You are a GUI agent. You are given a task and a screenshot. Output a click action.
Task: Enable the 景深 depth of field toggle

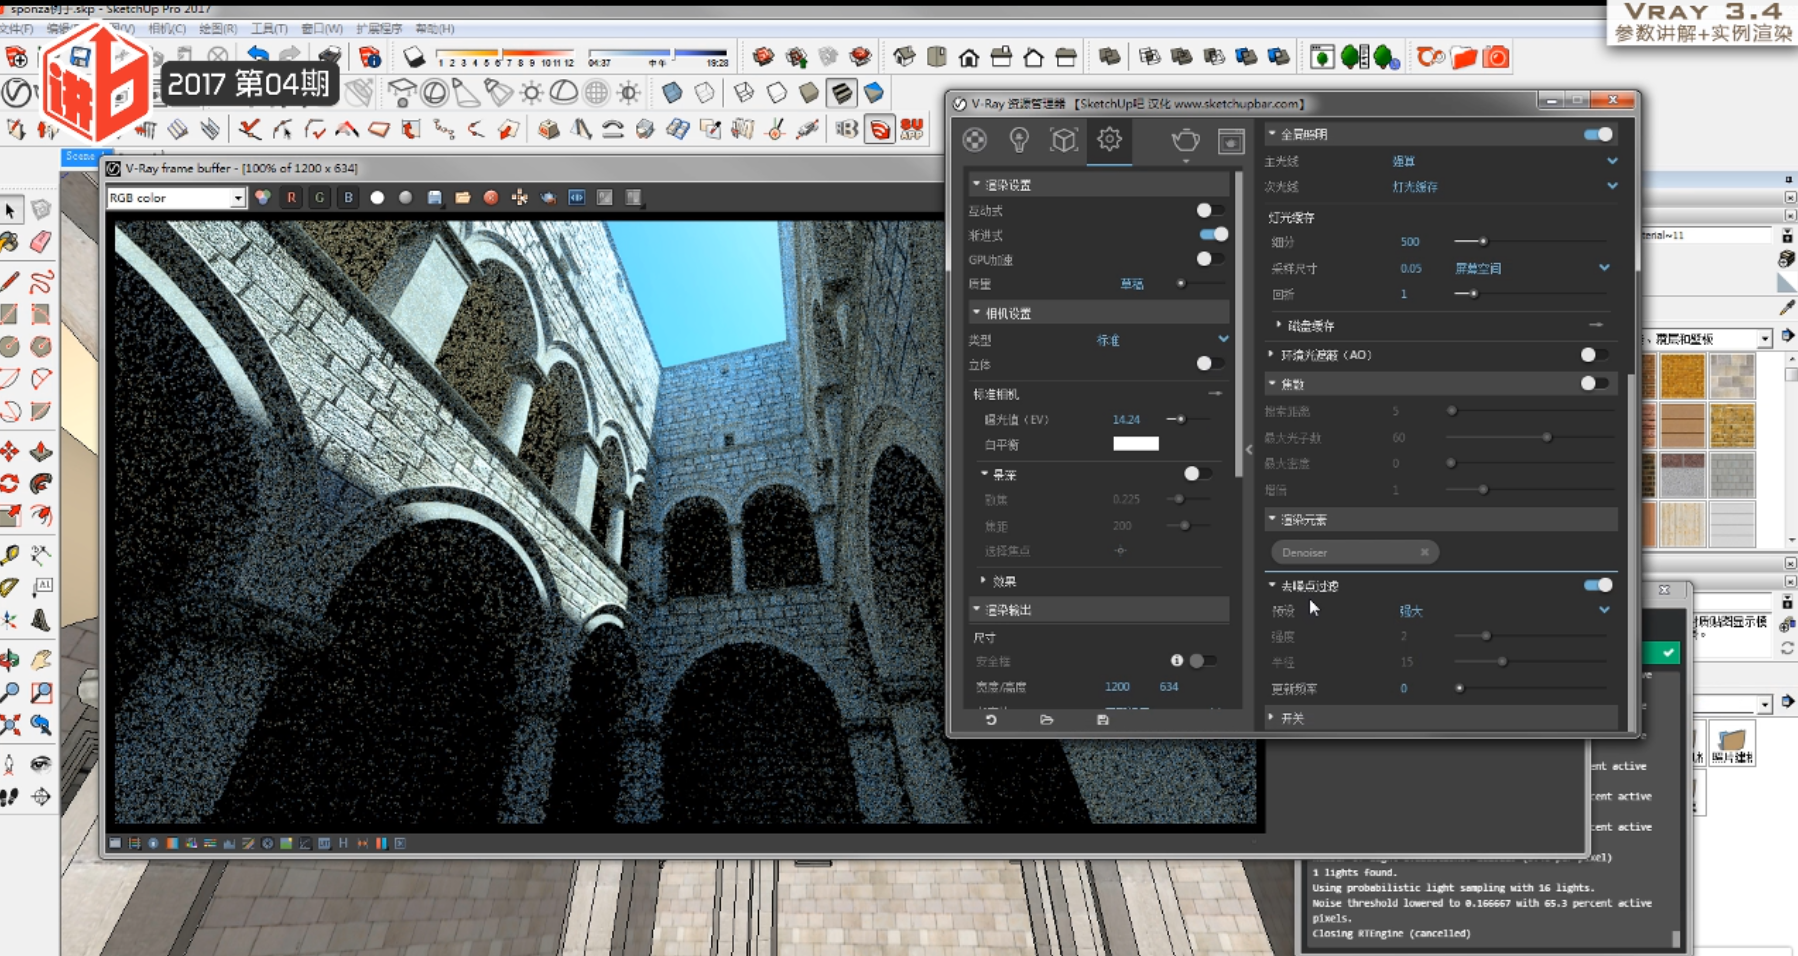1196,474
